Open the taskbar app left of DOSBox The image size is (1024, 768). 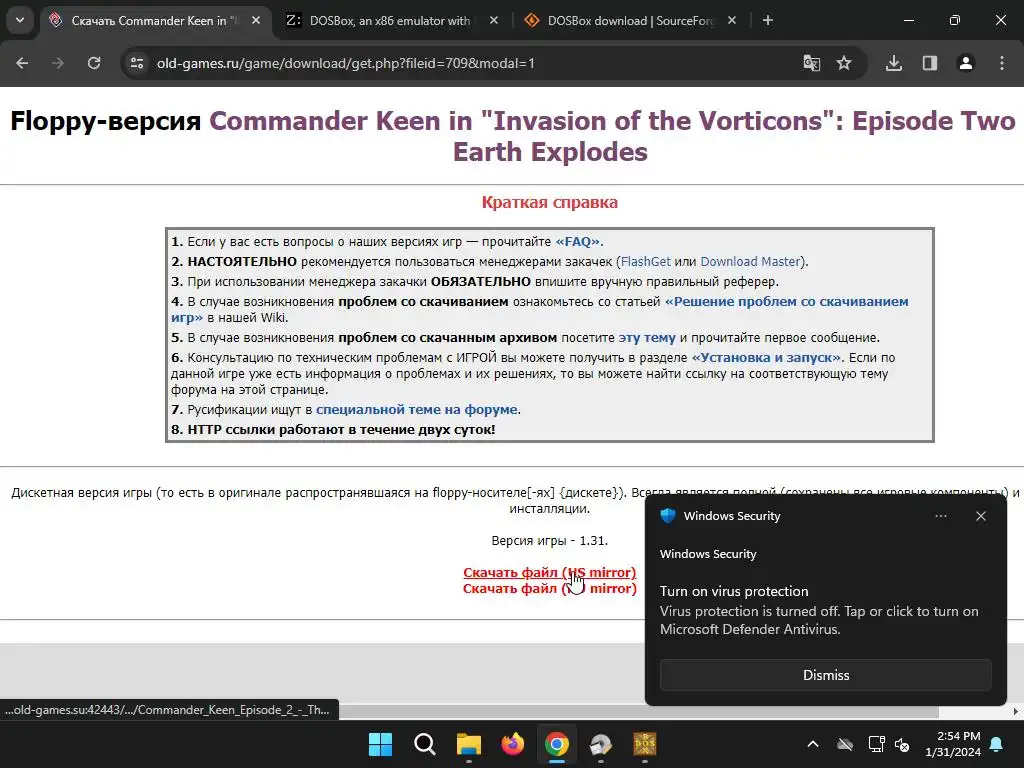[601, 744]
